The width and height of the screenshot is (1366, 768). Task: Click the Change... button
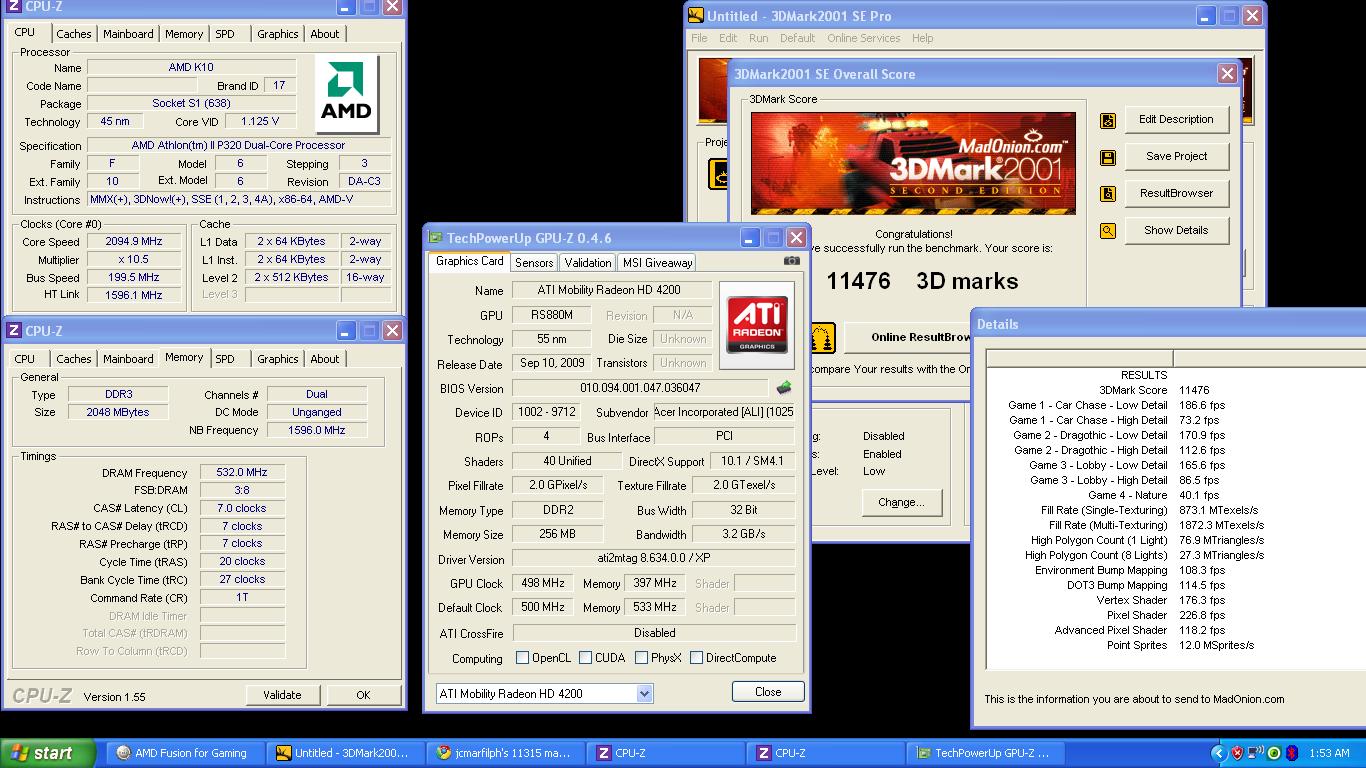901,502
